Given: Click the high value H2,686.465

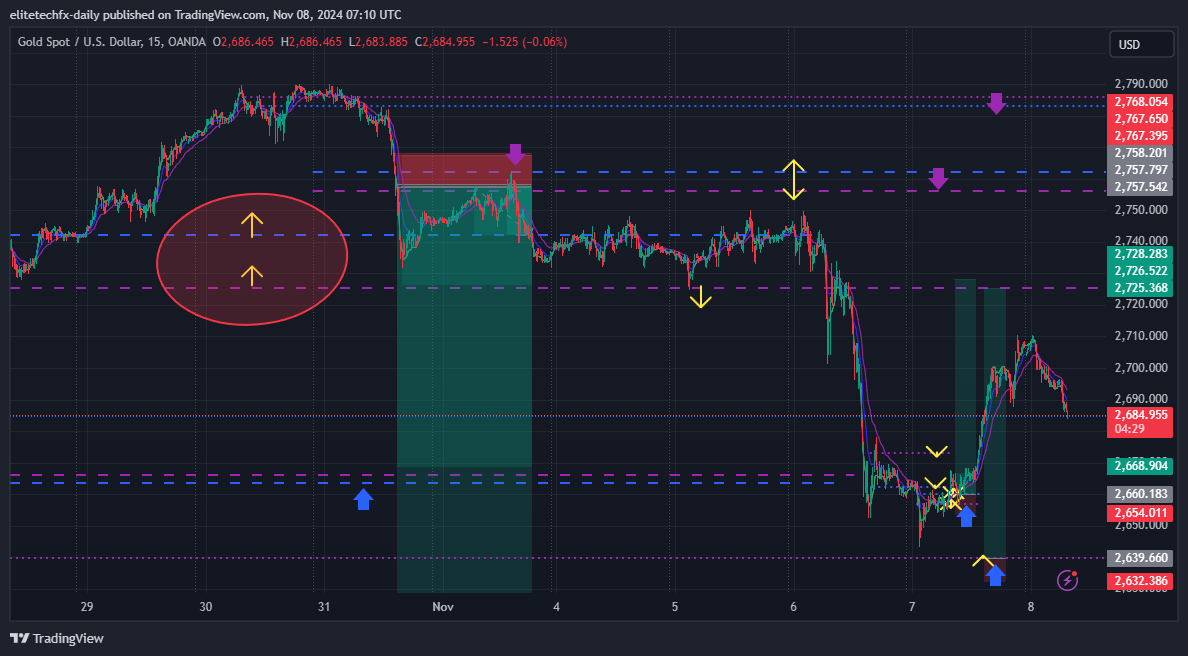Looking at the screenshot, I should pyautogui.click(x=311, y=42).
